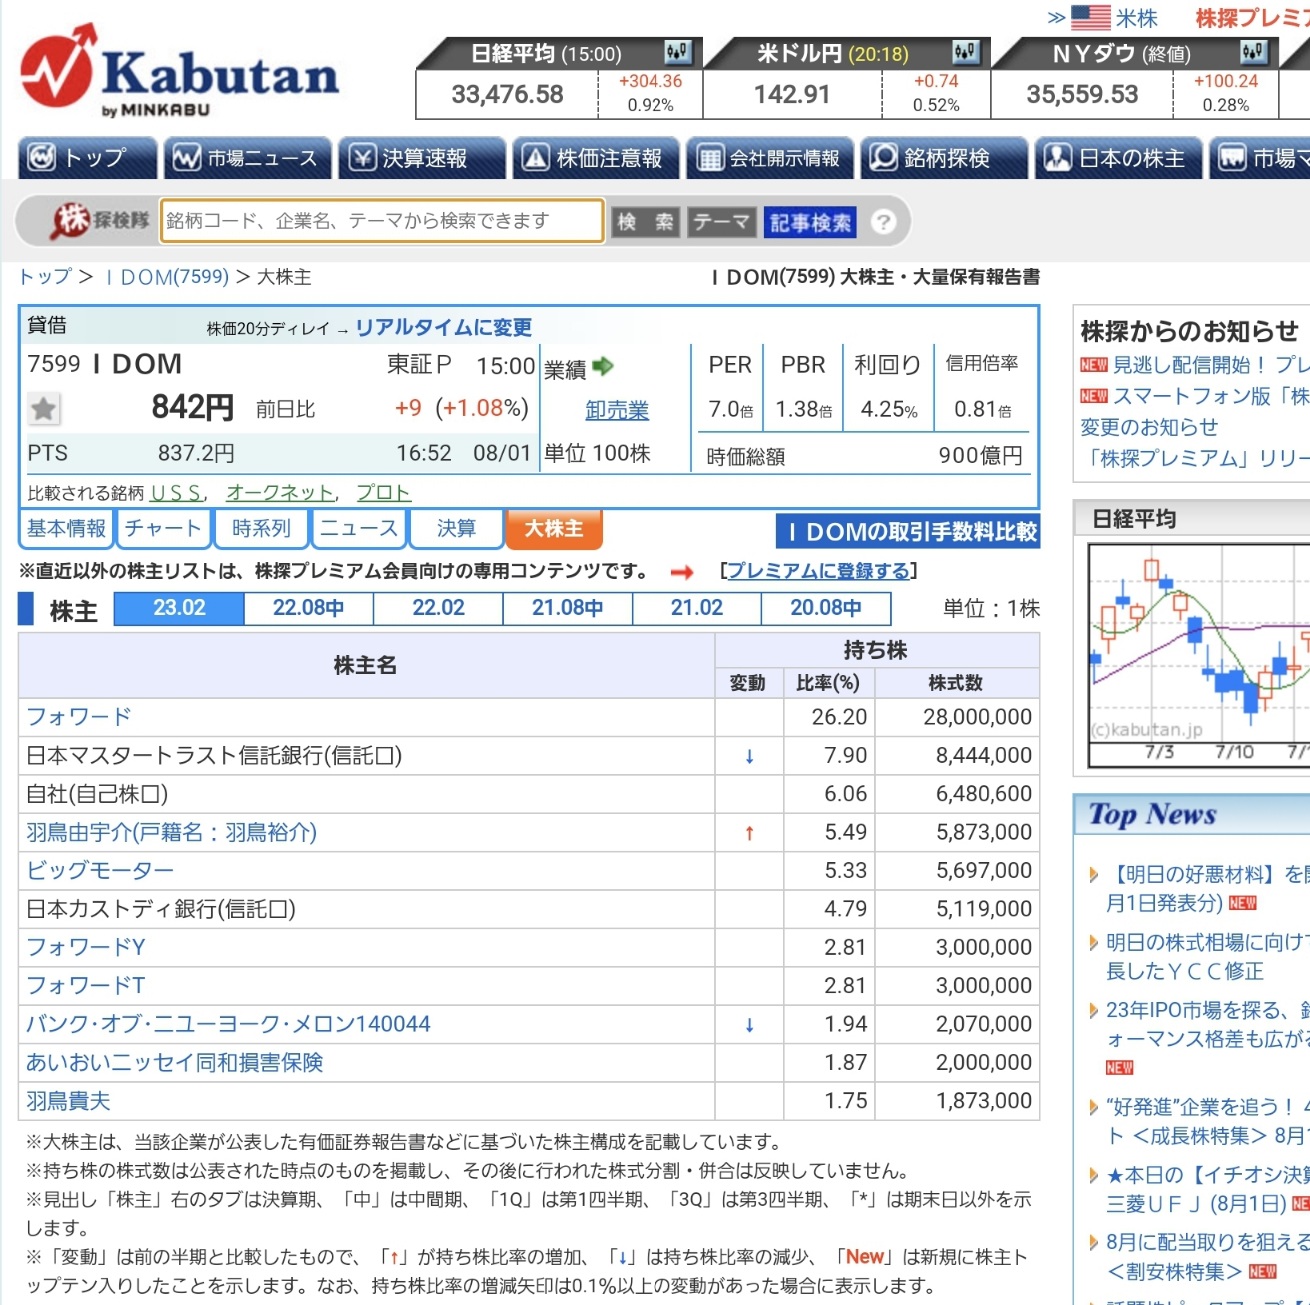Select shareholder period 20.08中
The width and height of the screenshot is (1310, 1305).
point(826,608)
